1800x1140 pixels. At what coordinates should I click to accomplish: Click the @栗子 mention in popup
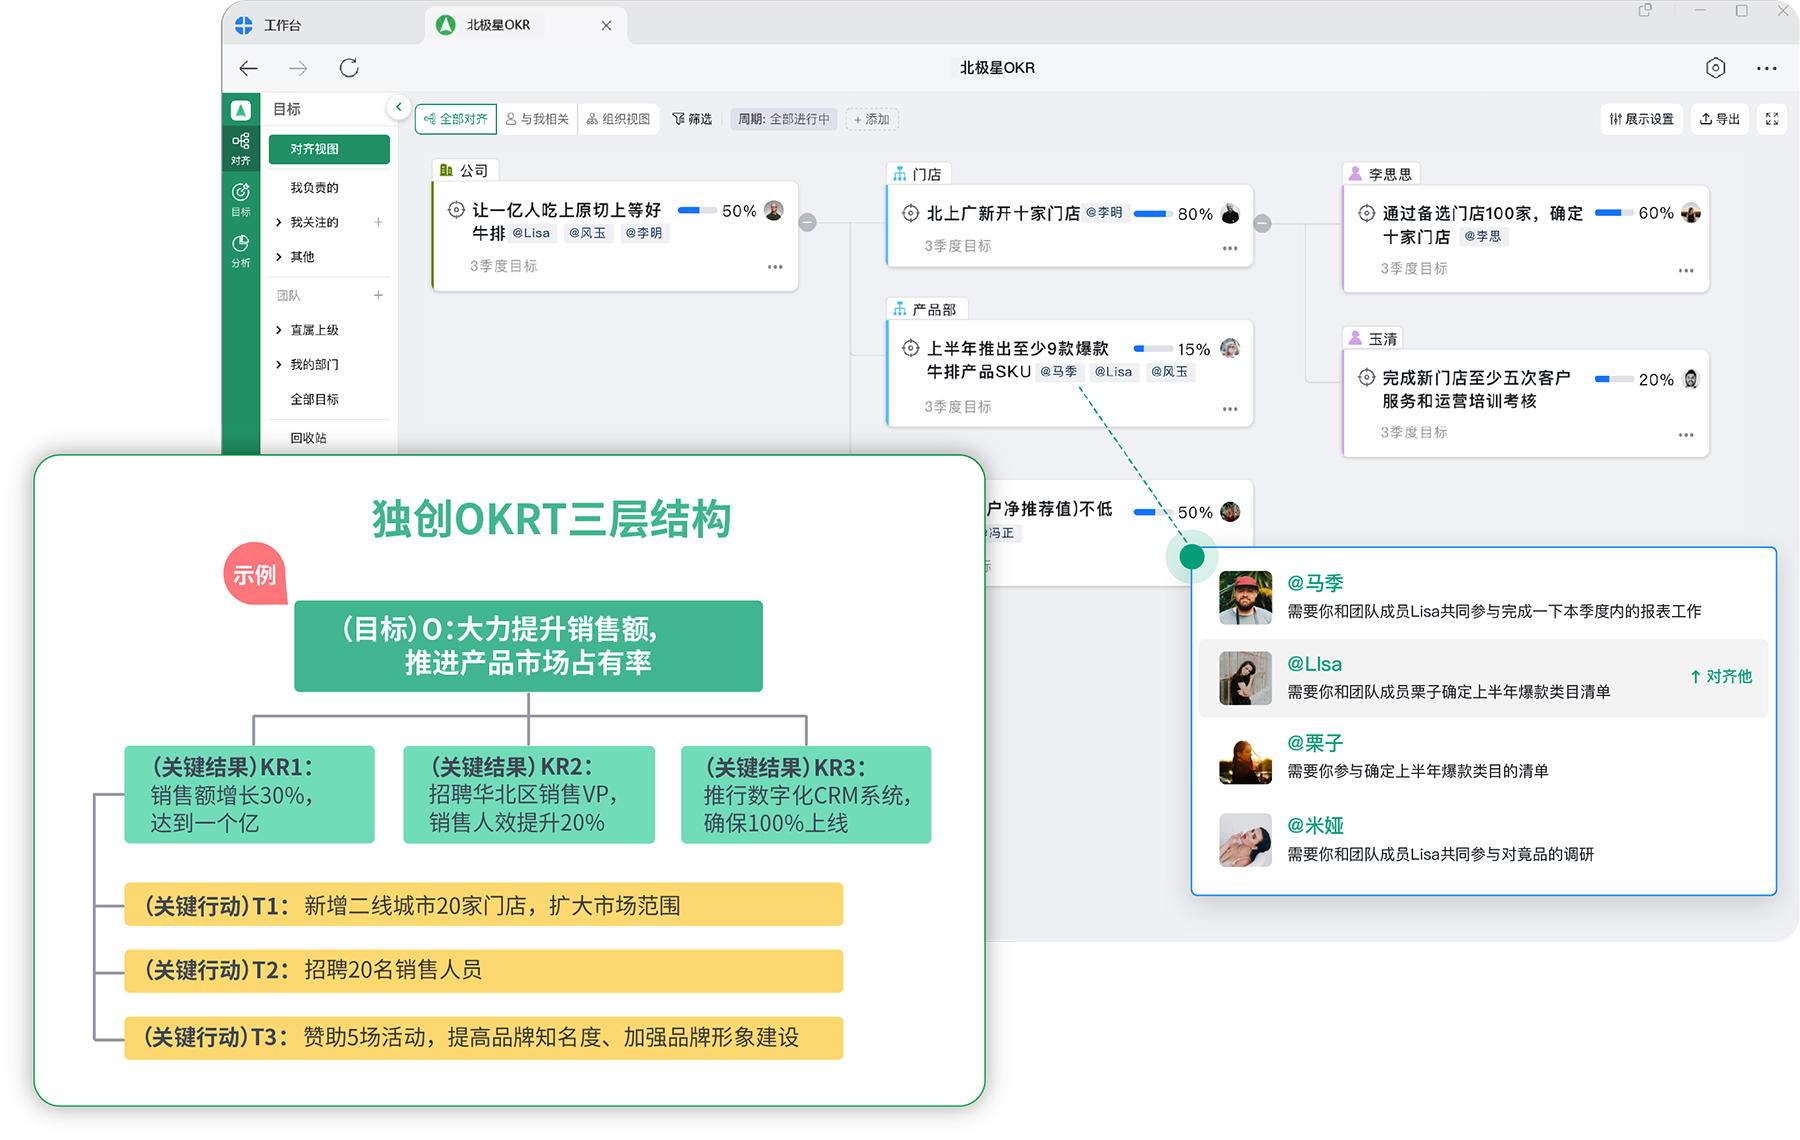[1315, 743]
